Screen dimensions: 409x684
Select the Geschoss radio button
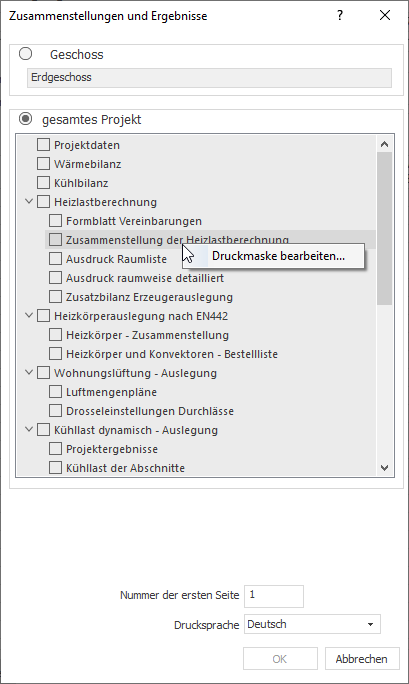(x=26, y=54)
